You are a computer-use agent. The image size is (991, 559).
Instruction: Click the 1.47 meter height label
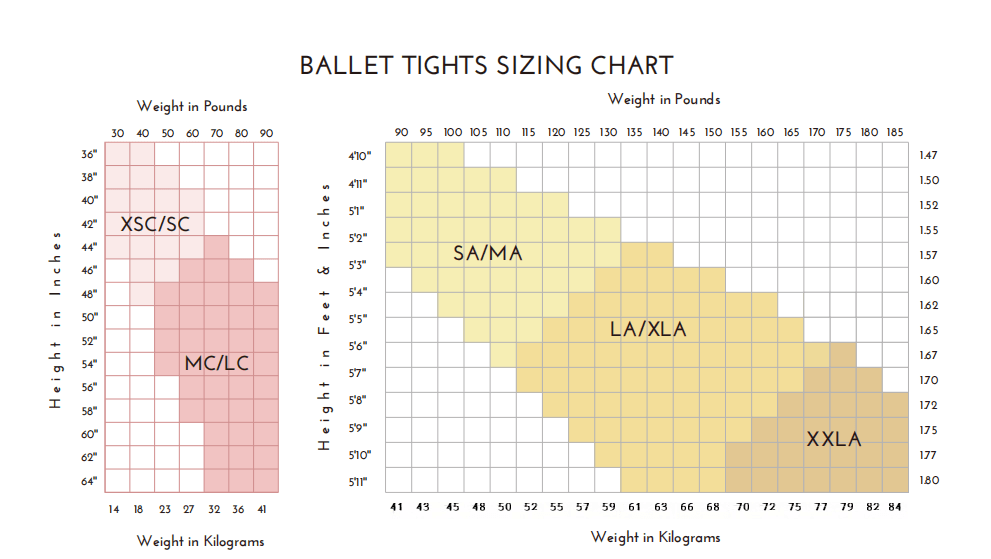[928, 155]
